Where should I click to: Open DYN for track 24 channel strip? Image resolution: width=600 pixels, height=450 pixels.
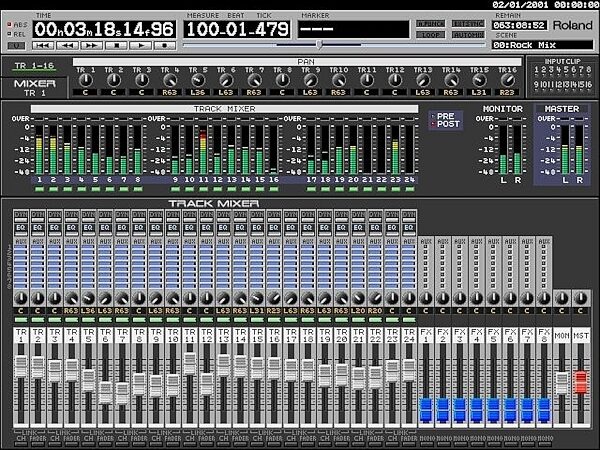[x=409, y=217]
